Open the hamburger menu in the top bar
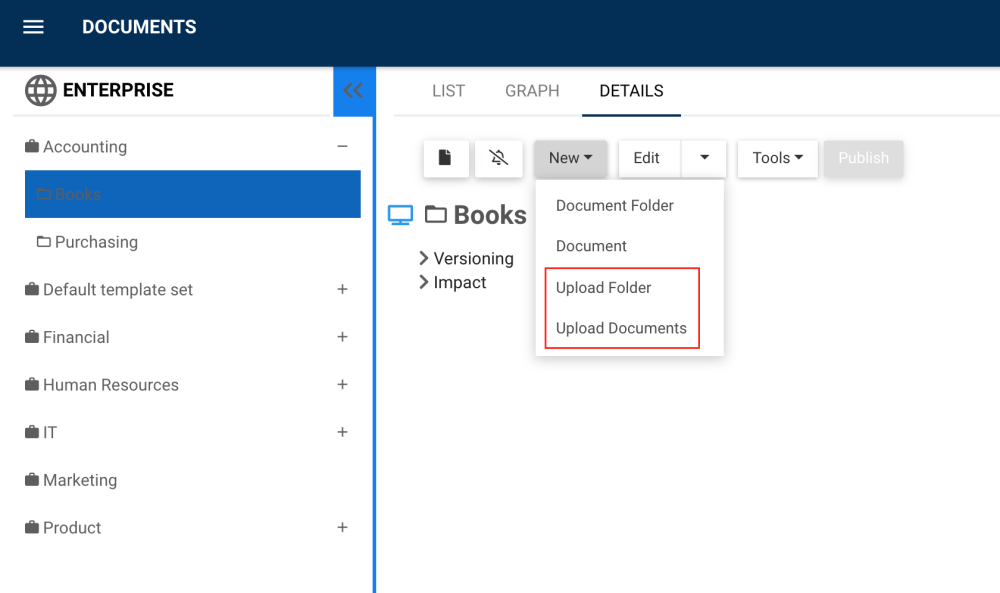The width and height of the screenshot is (1000, 593). coord(33,27)
